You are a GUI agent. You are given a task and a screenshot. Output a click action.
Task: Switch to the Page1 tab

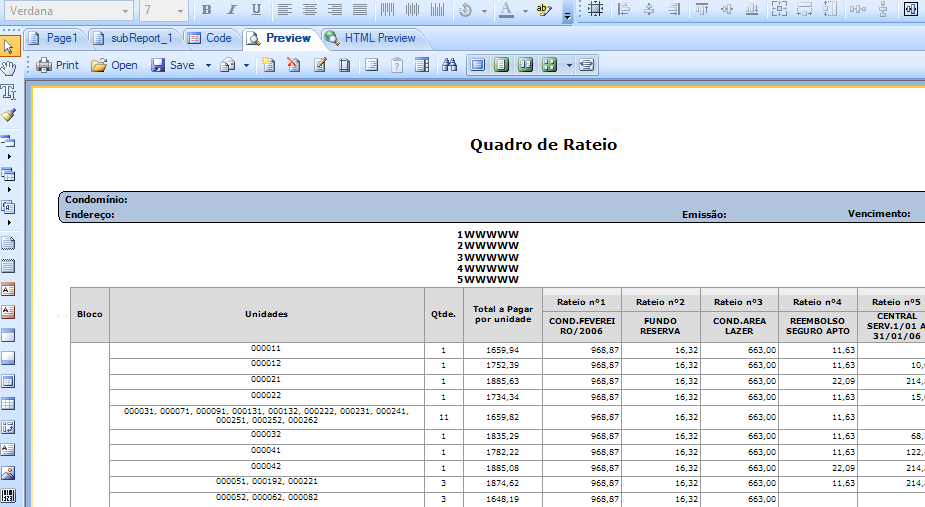(x=54, y=38)
